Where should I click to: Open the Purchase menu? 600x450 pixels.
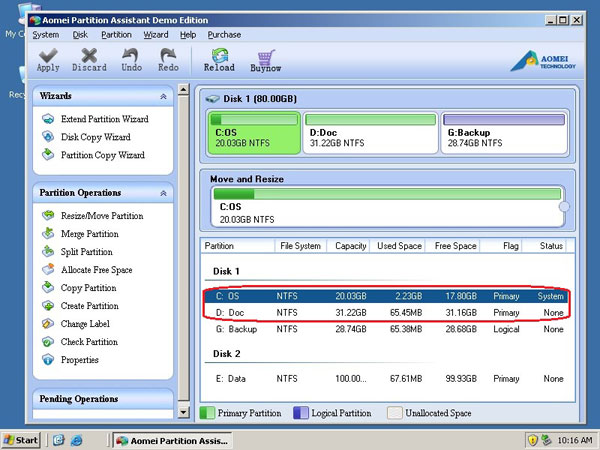[x=224, y=35]
